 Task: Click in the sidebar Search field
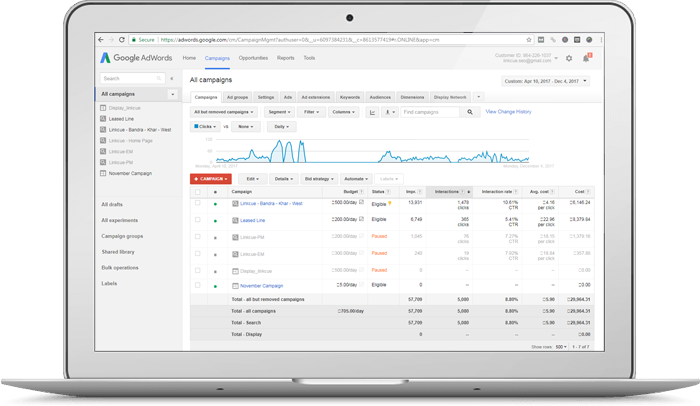(x=133, y=79)
